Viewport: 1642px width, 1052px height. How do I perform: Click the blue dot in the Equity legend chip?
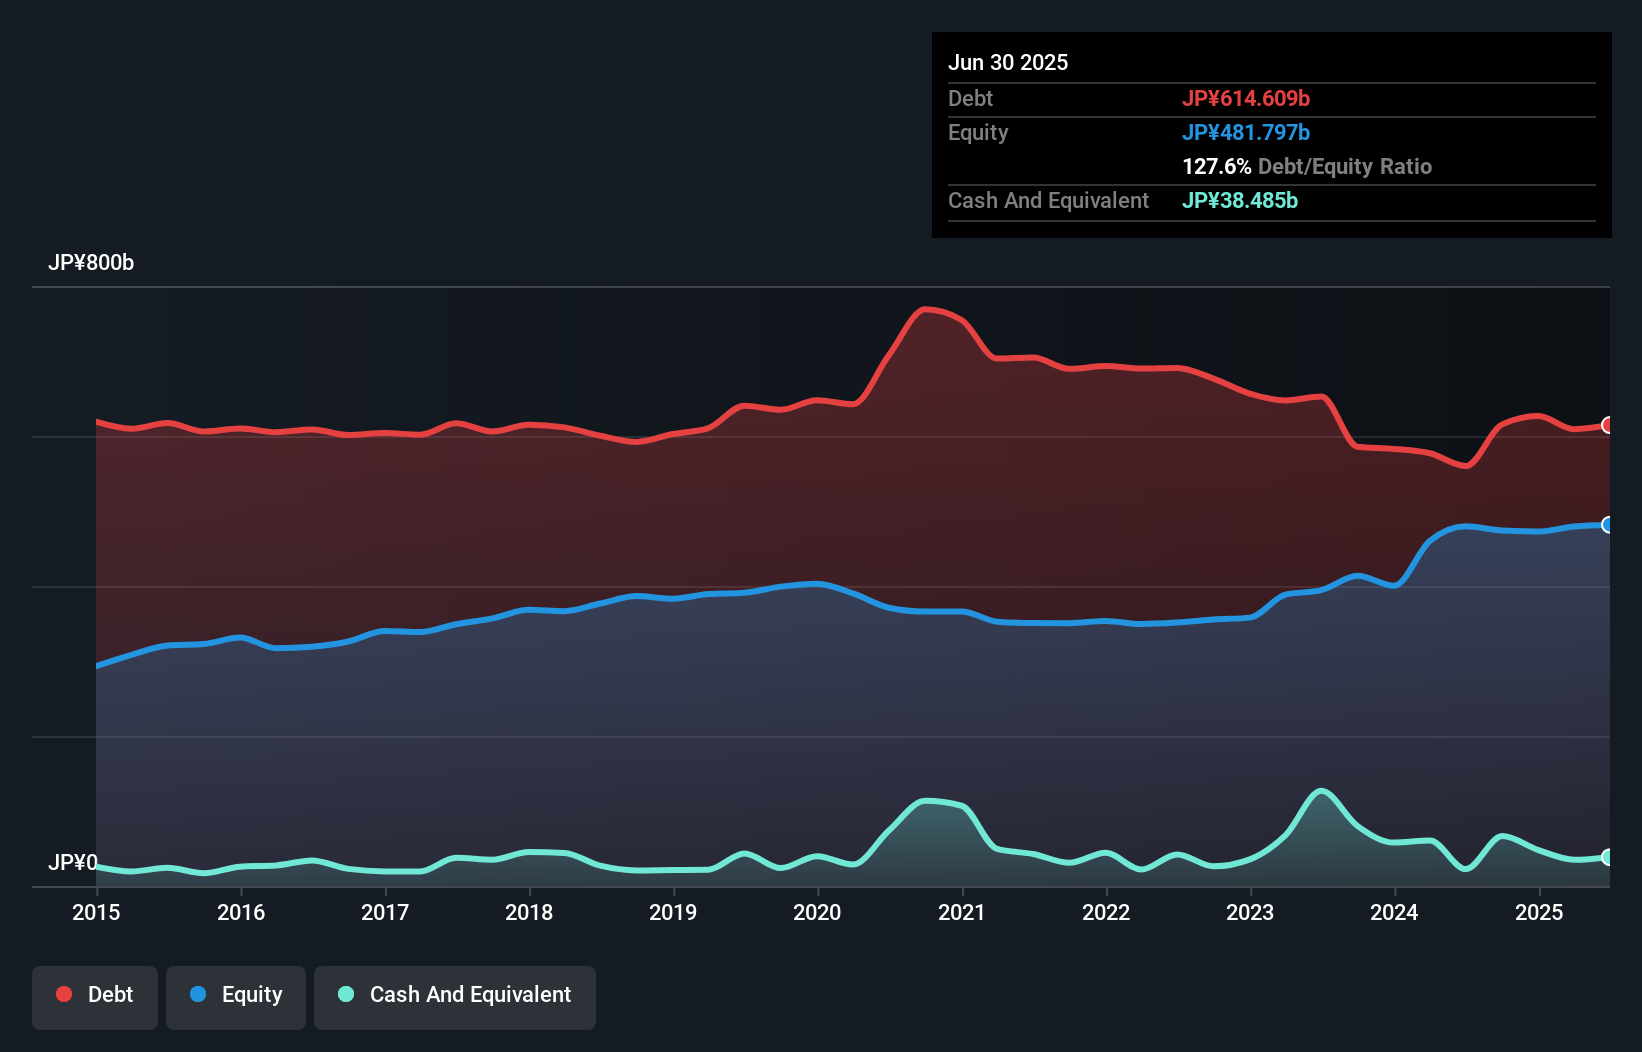tap(196, 994)
